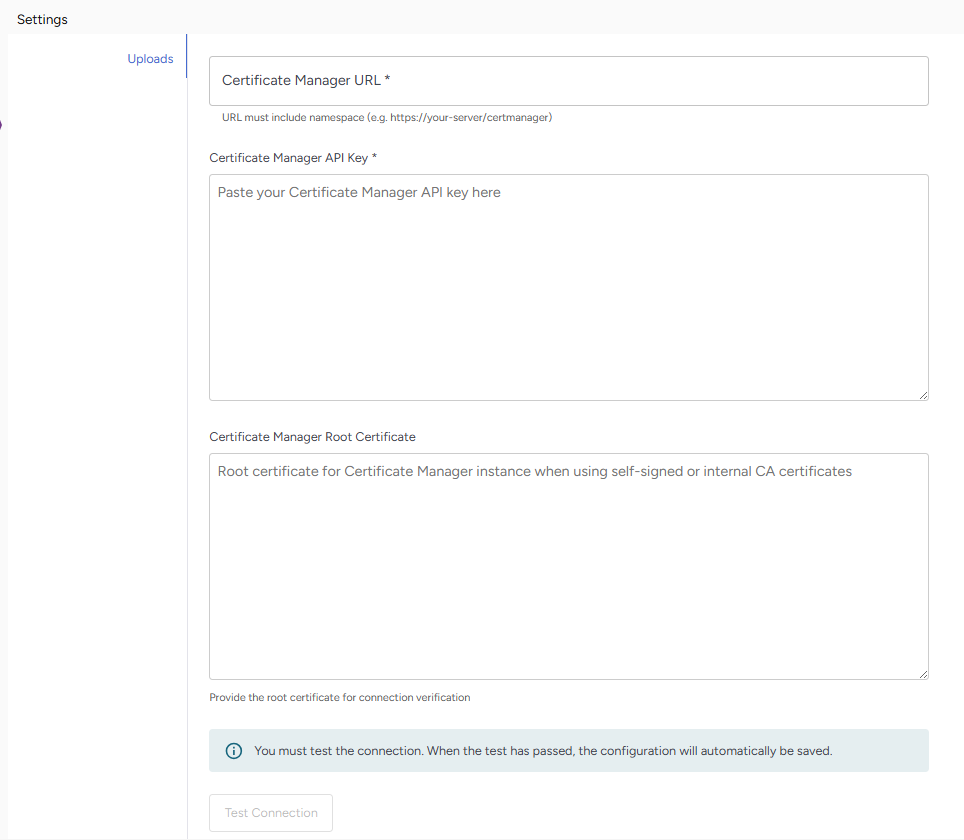964x840 pixels.
Task: Click the Settings page heading
Action: point(42,19)
